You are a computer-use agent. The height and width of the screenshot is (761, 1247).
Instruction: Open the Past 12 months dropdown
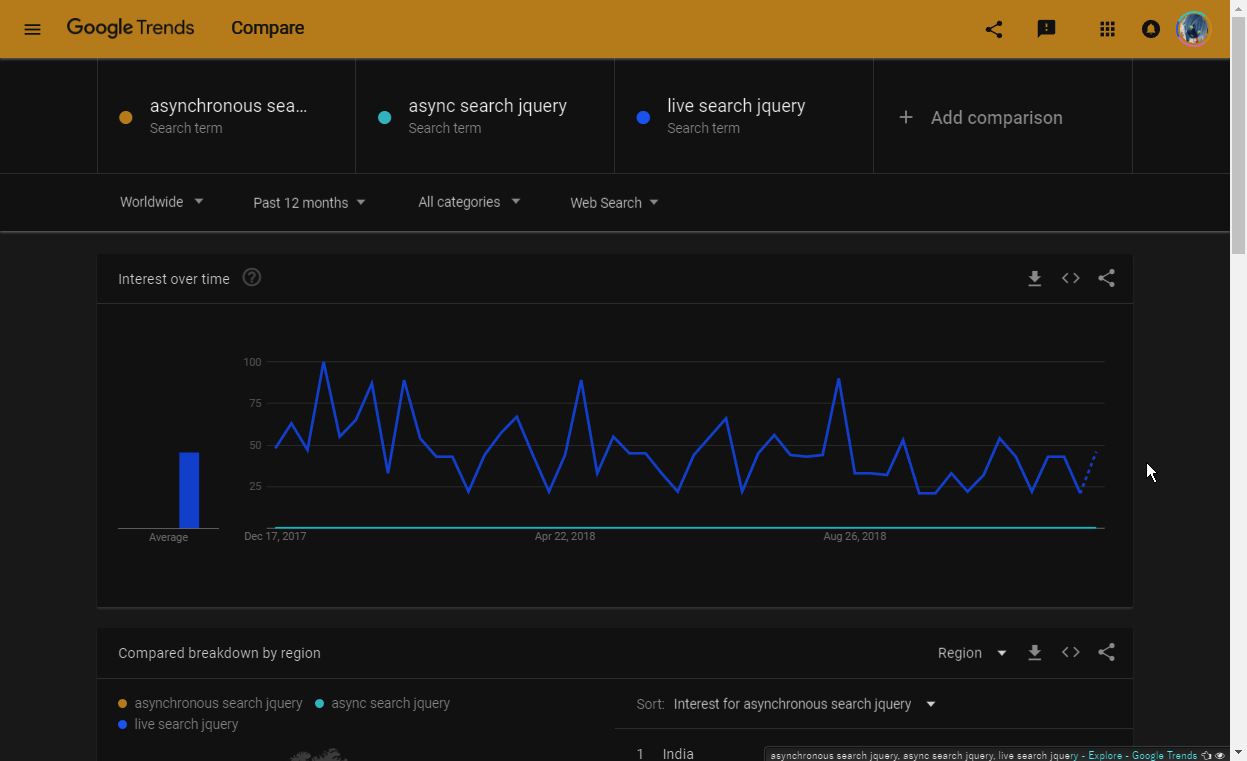pyautogui.click(x=309, y=203)
